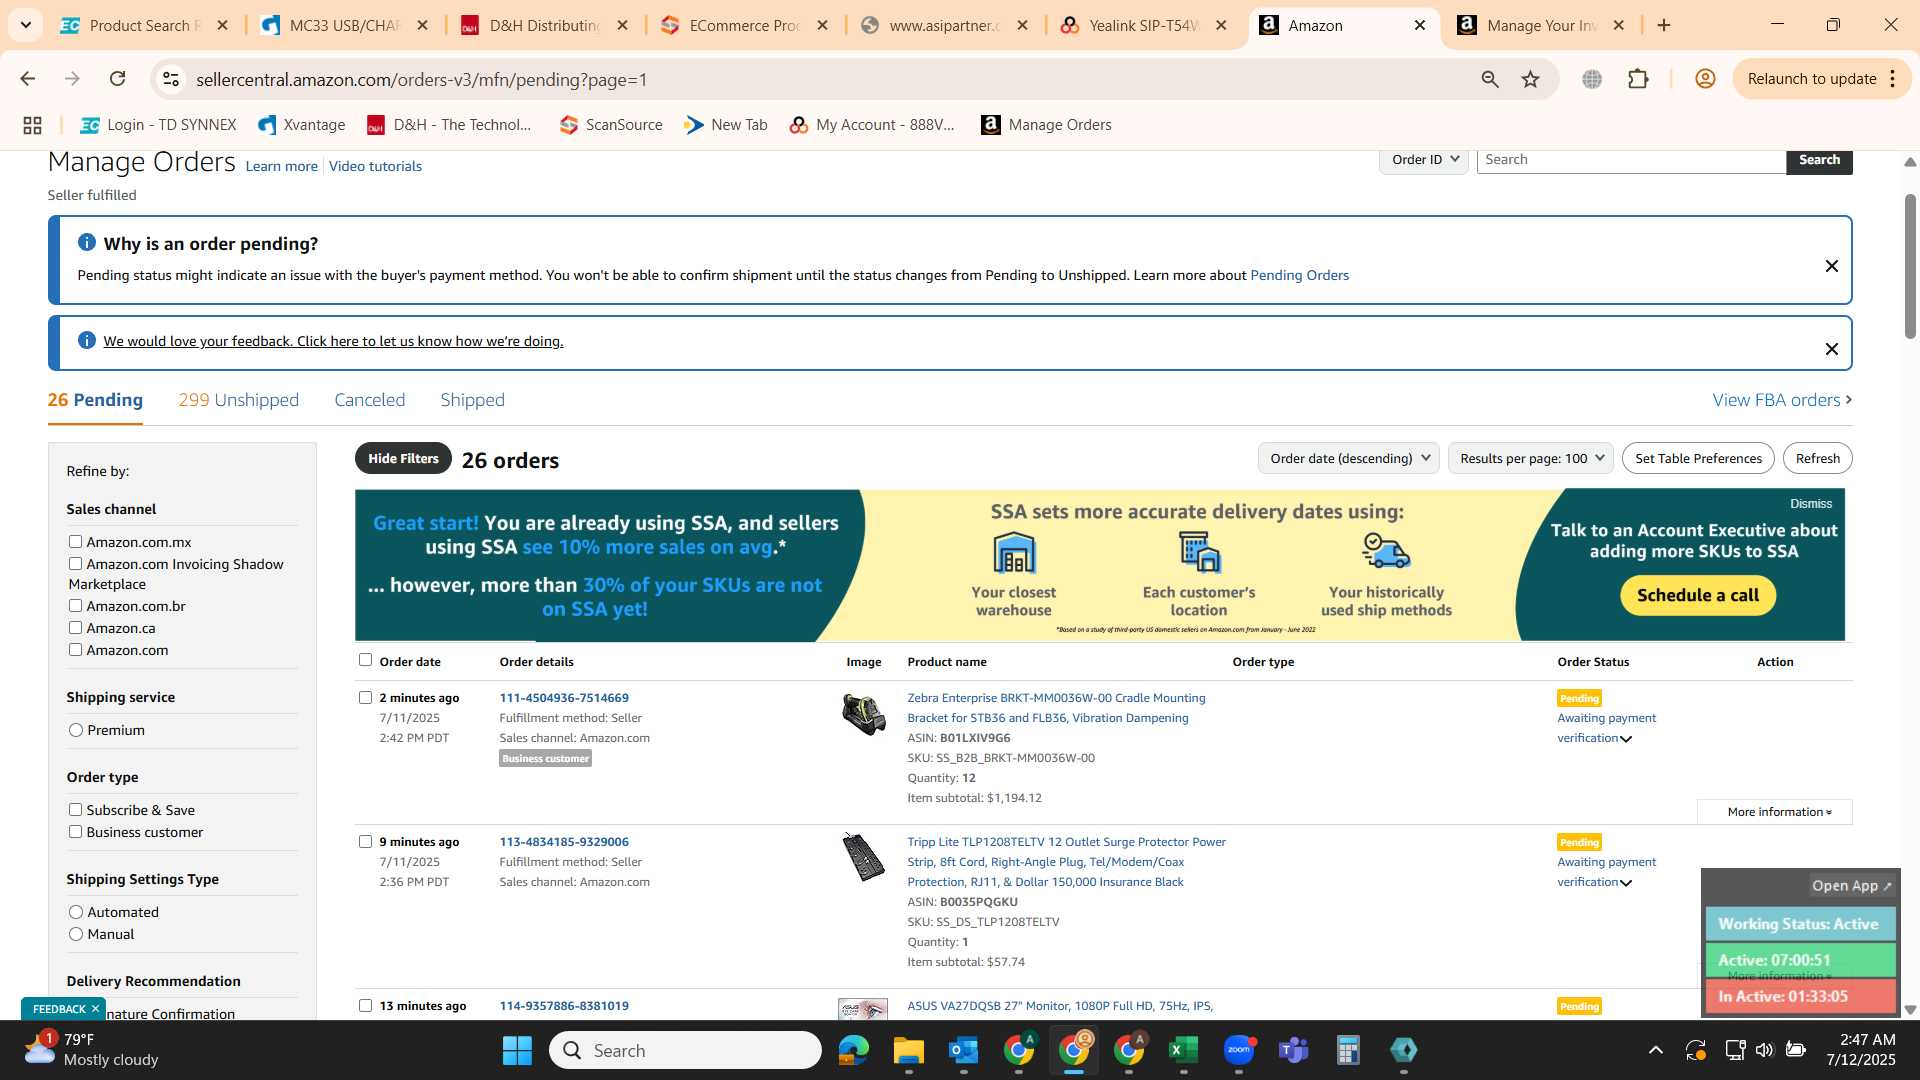Show hidden system tray icons
This screenshot has height=1080, width=1920.
pyautogui.click(x=1655, y=1050)
